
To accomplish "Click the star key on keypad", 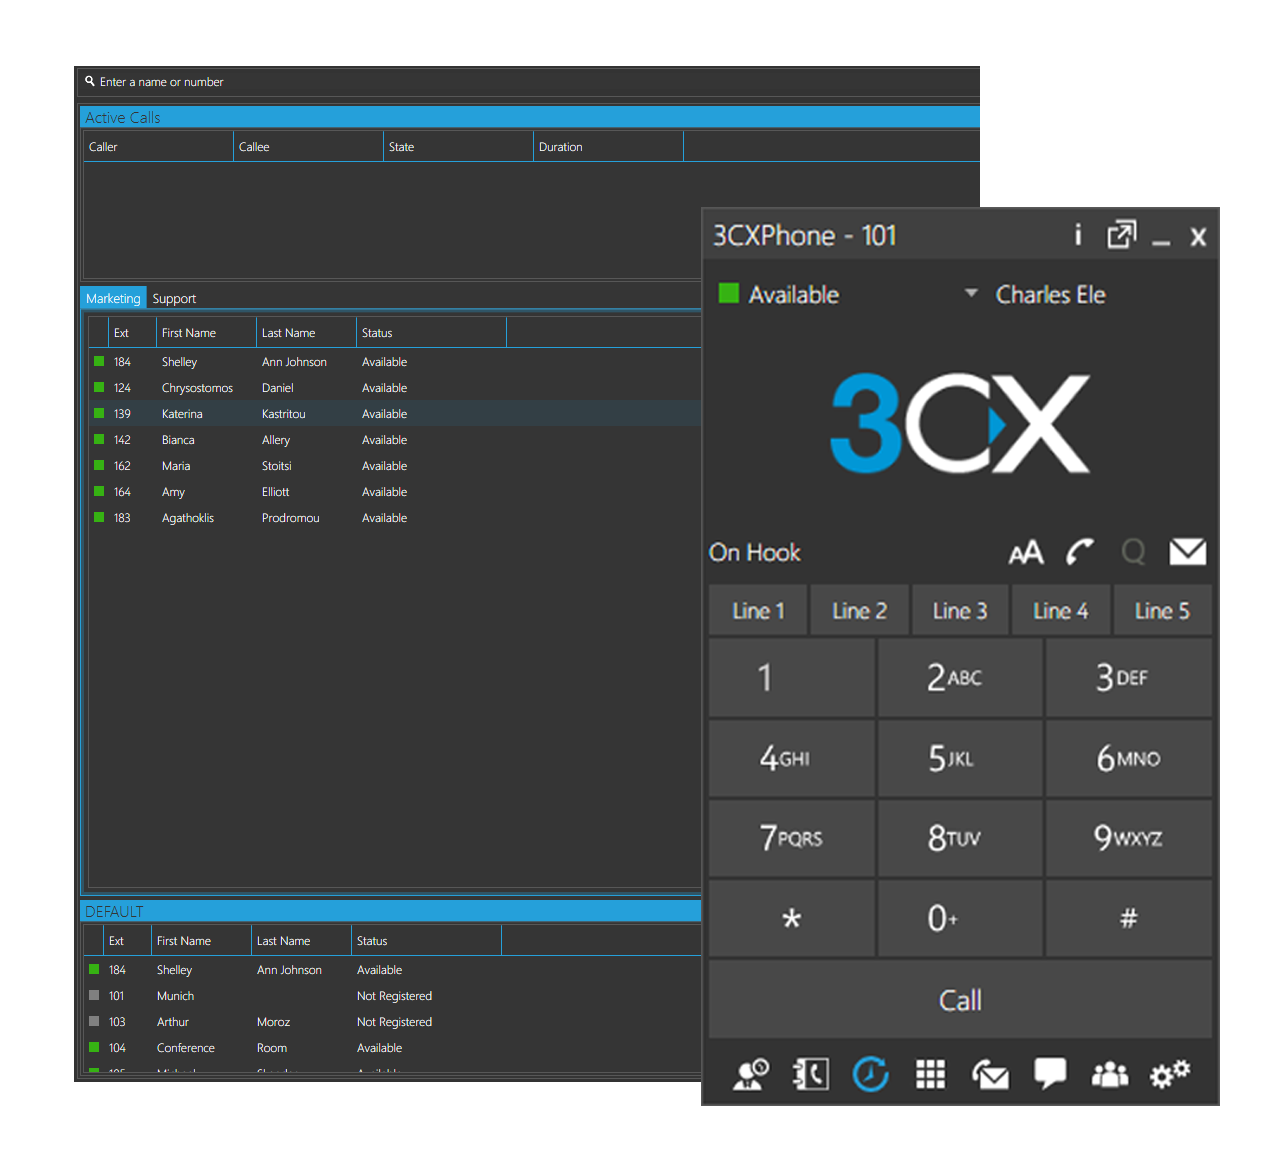I will pyautogui.click(x=792, y=918).
